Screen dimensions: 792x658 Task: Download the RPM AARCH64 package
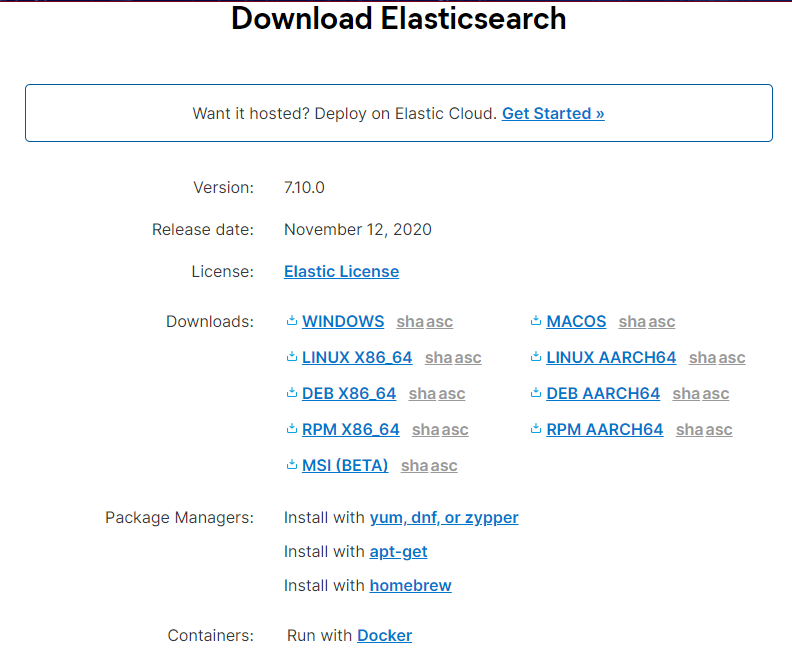pyautogui.click(x=605, y=430)
